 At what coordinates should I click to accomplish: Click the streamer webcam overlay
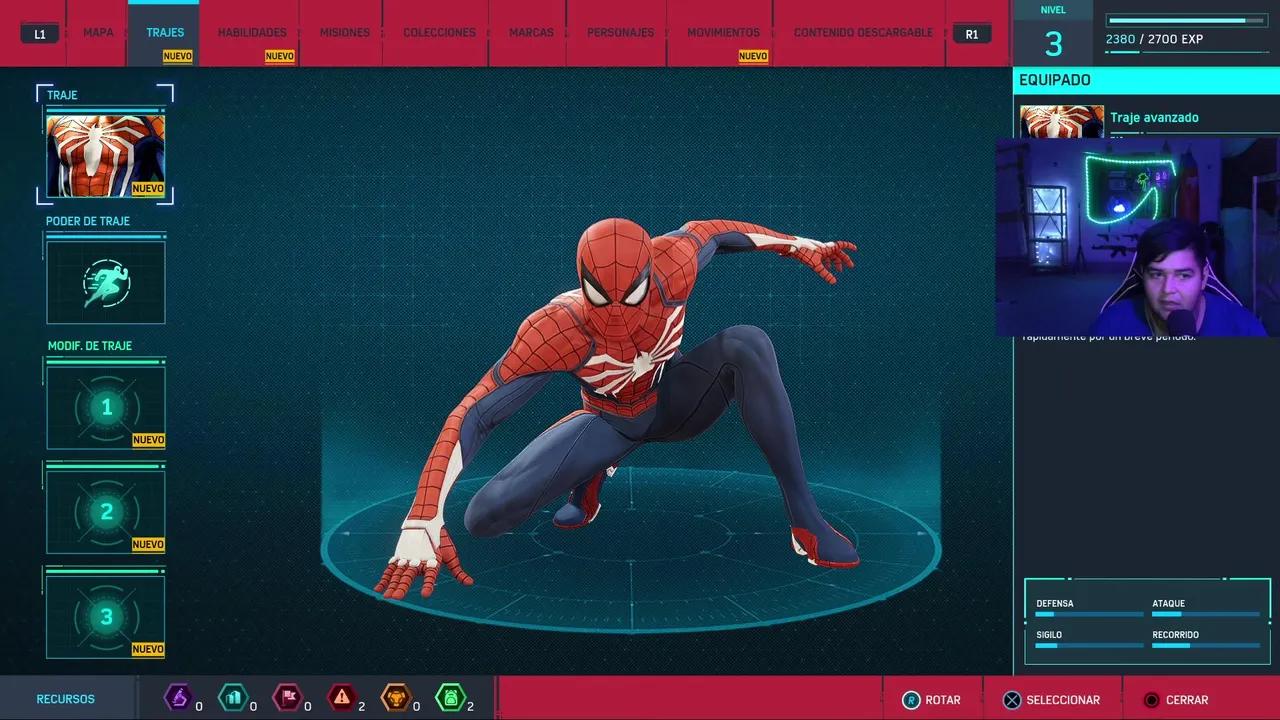[x=1138, y=237]
